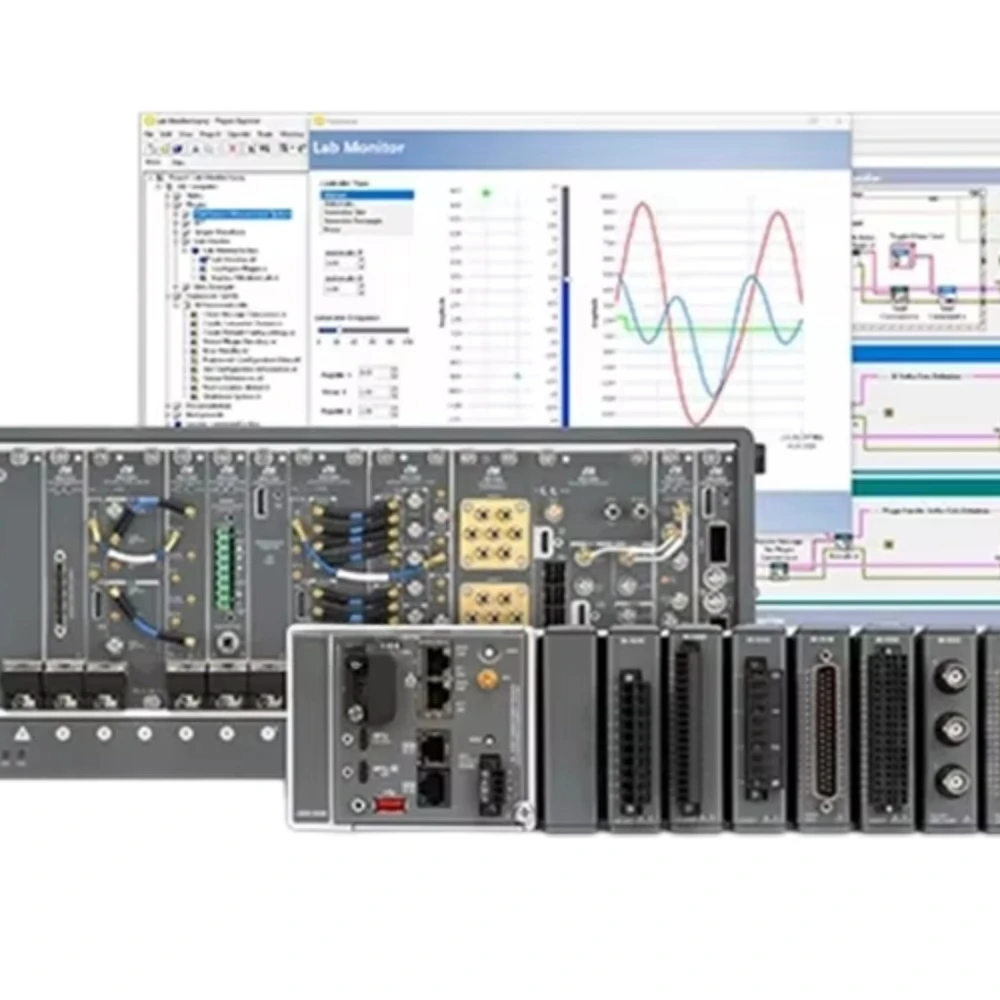Click the horizontal slider in Lab Monitor
This screenshot has height=1000, width=1000.
[x=364, y=330]
